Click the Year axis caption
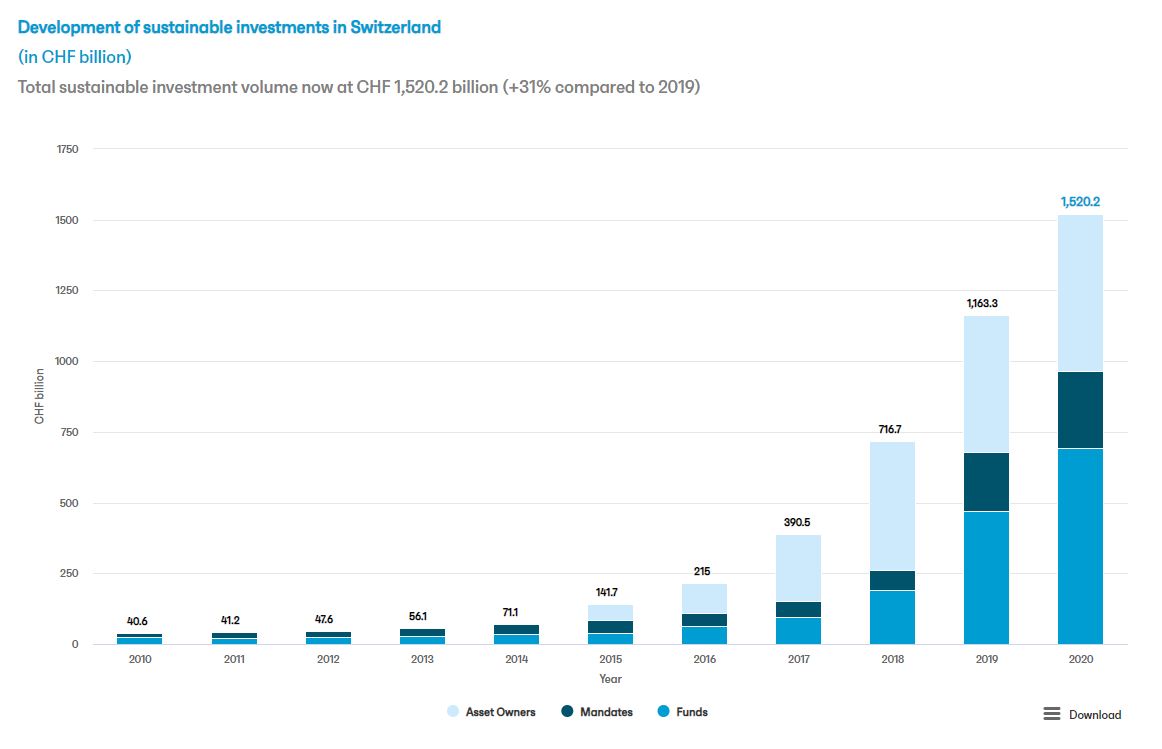 610,678
